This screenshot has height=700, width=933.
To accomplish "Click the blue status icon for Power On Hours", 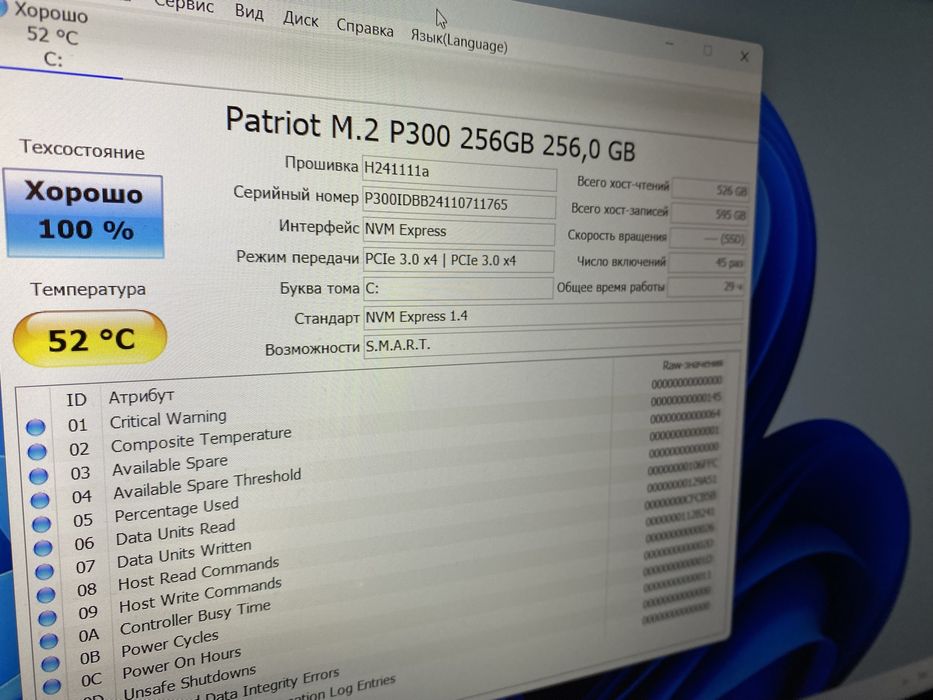I will point(52,686).
